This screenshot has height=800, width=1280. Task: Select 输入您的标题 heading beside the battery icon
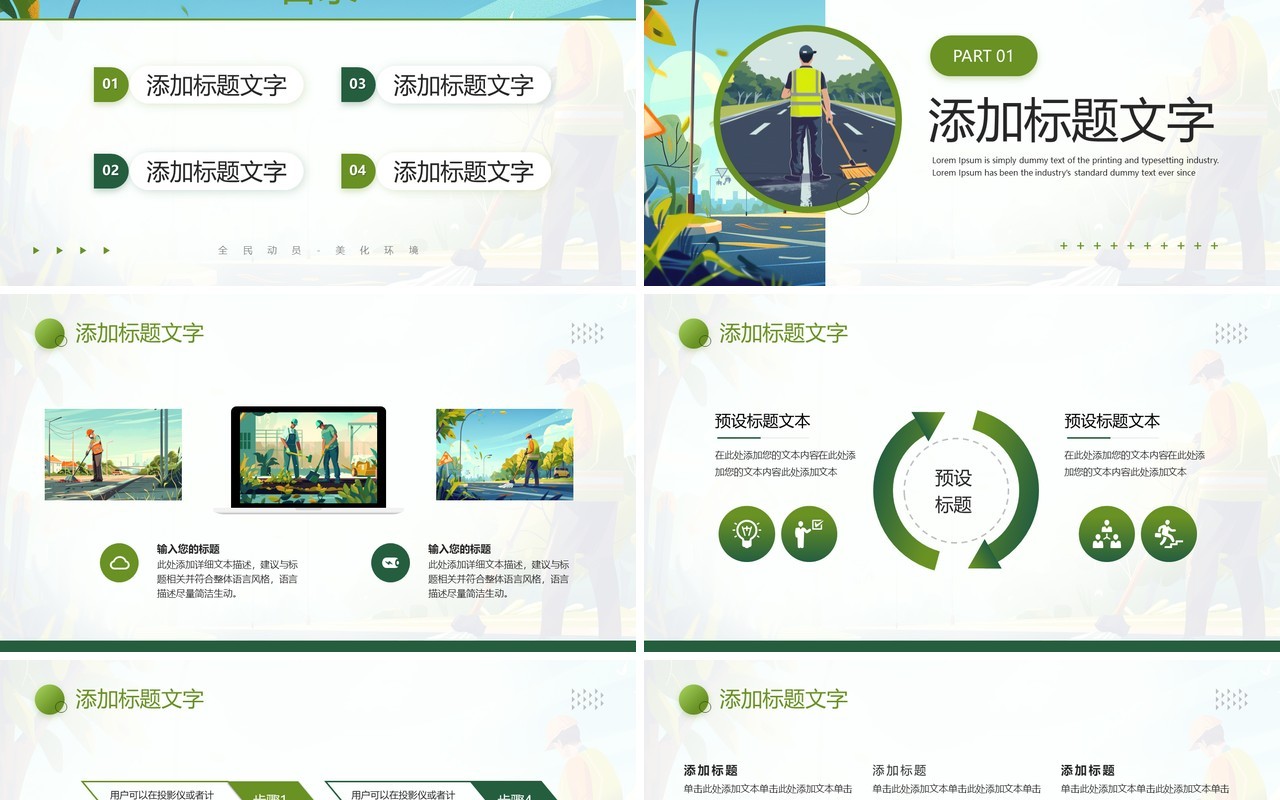(459, 549)
